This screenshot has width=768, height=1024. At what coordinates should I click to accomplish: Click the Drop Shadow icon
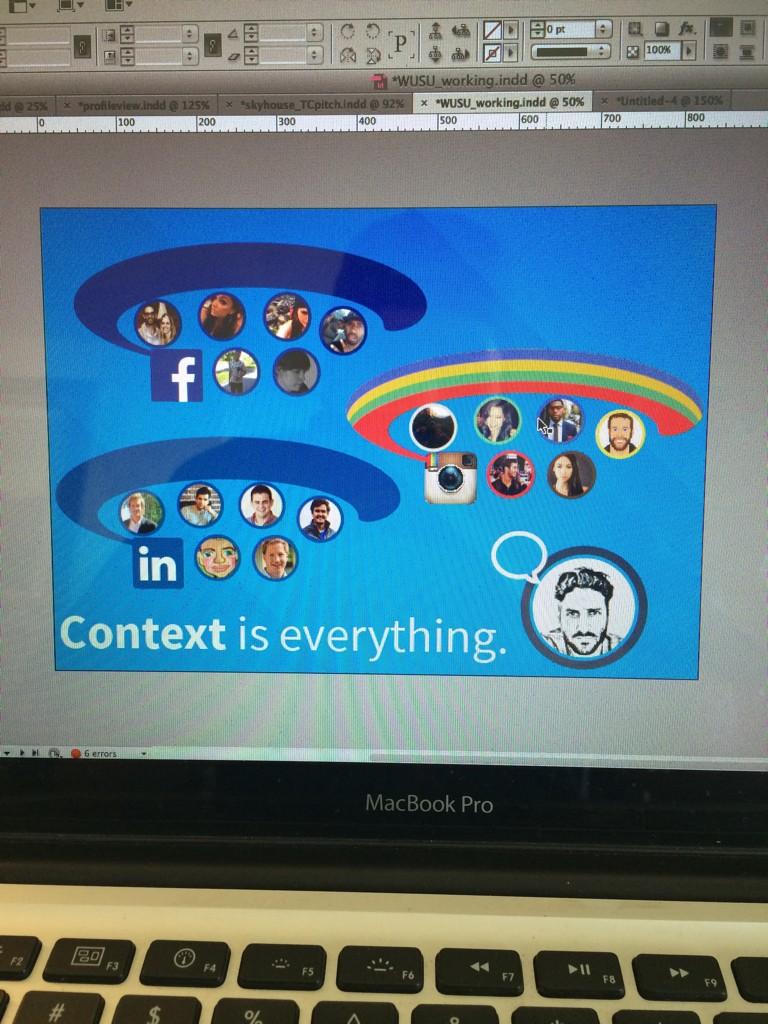(x=662, y=29)
